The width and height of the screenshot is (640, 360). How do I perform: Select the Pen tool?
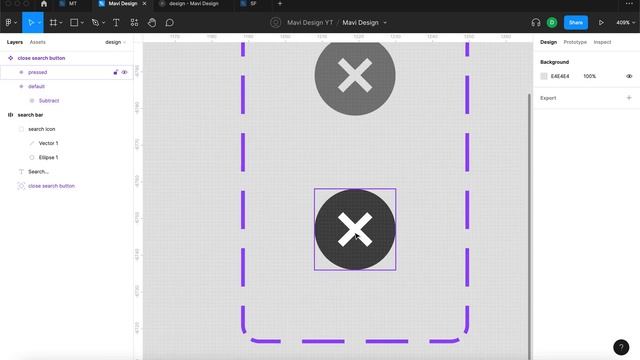click(x=95, y=22)
